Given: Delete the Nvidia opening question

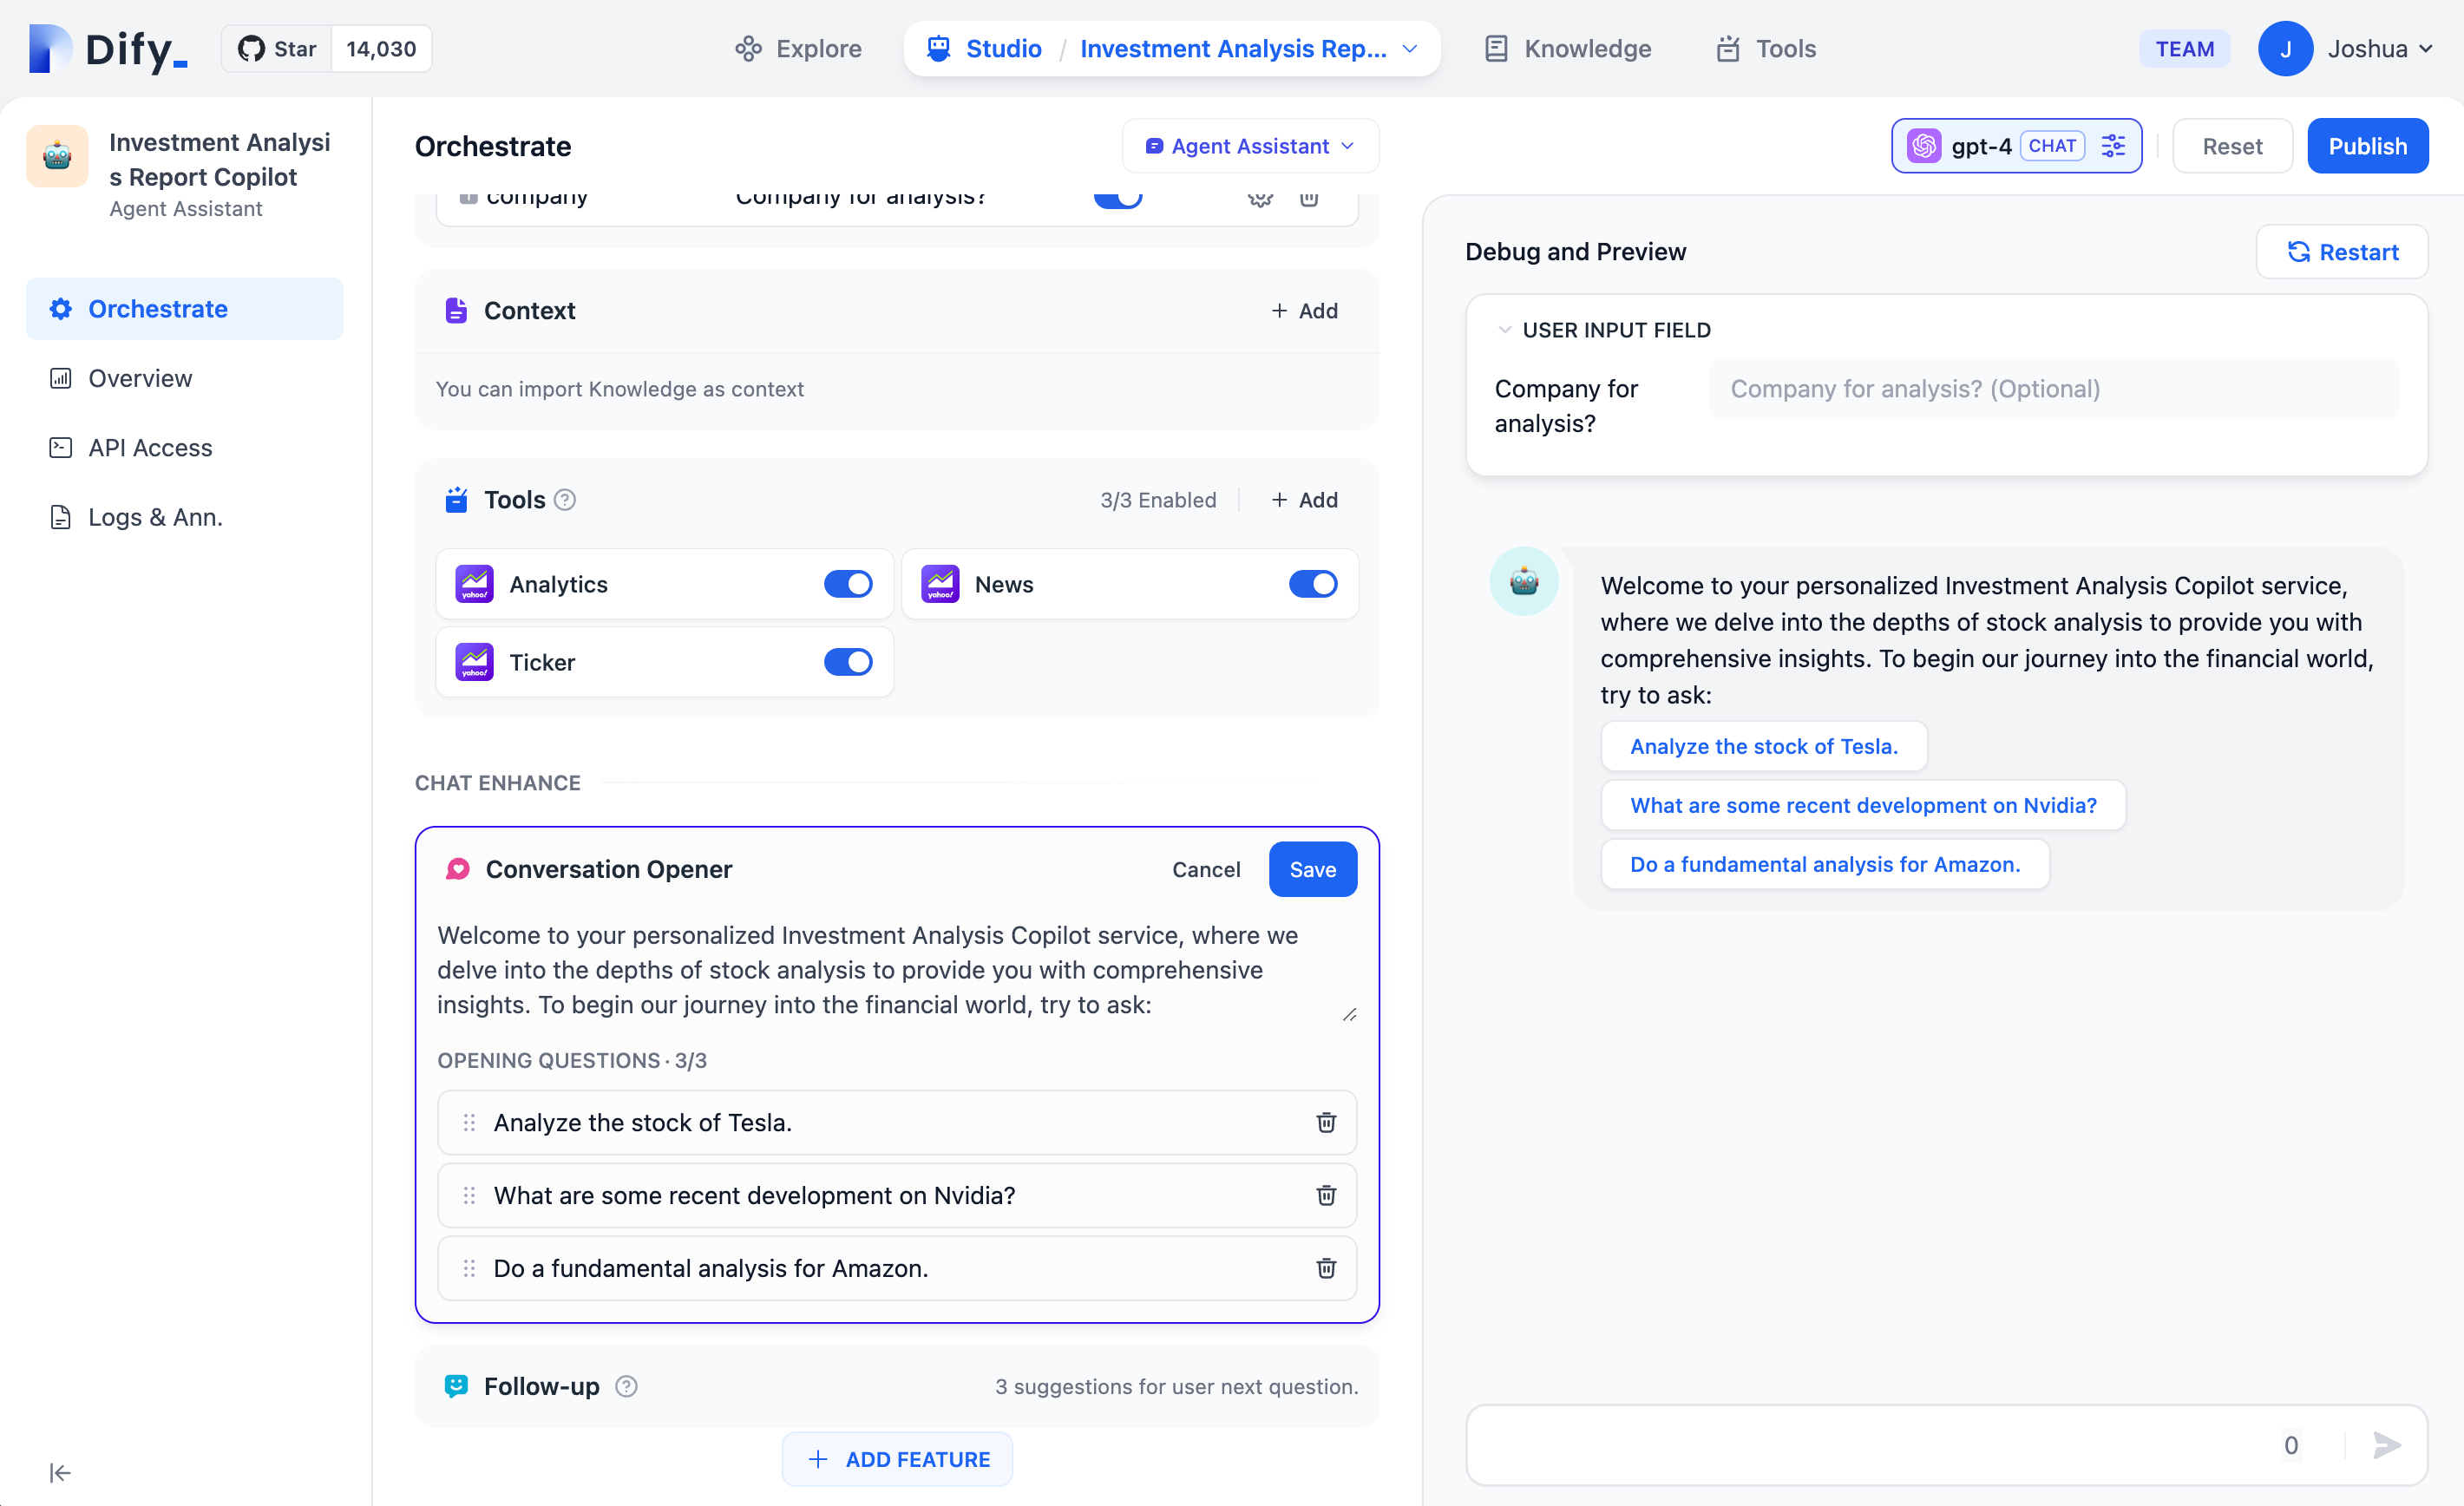Looking at the screenshot, I should pyautogui.click(x=1326, y=1195).
